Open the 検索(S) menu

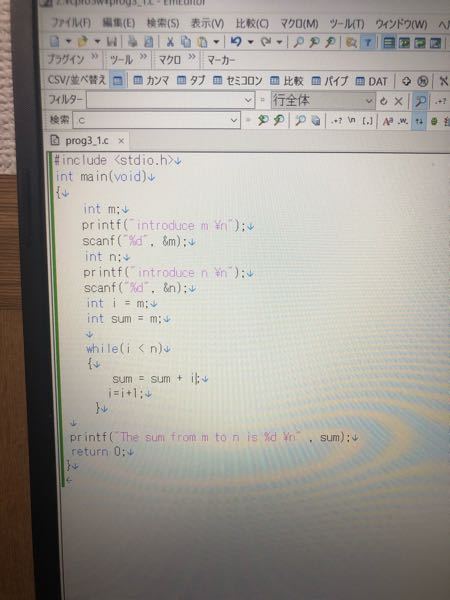pyautogui.click(x=163, y=23)
